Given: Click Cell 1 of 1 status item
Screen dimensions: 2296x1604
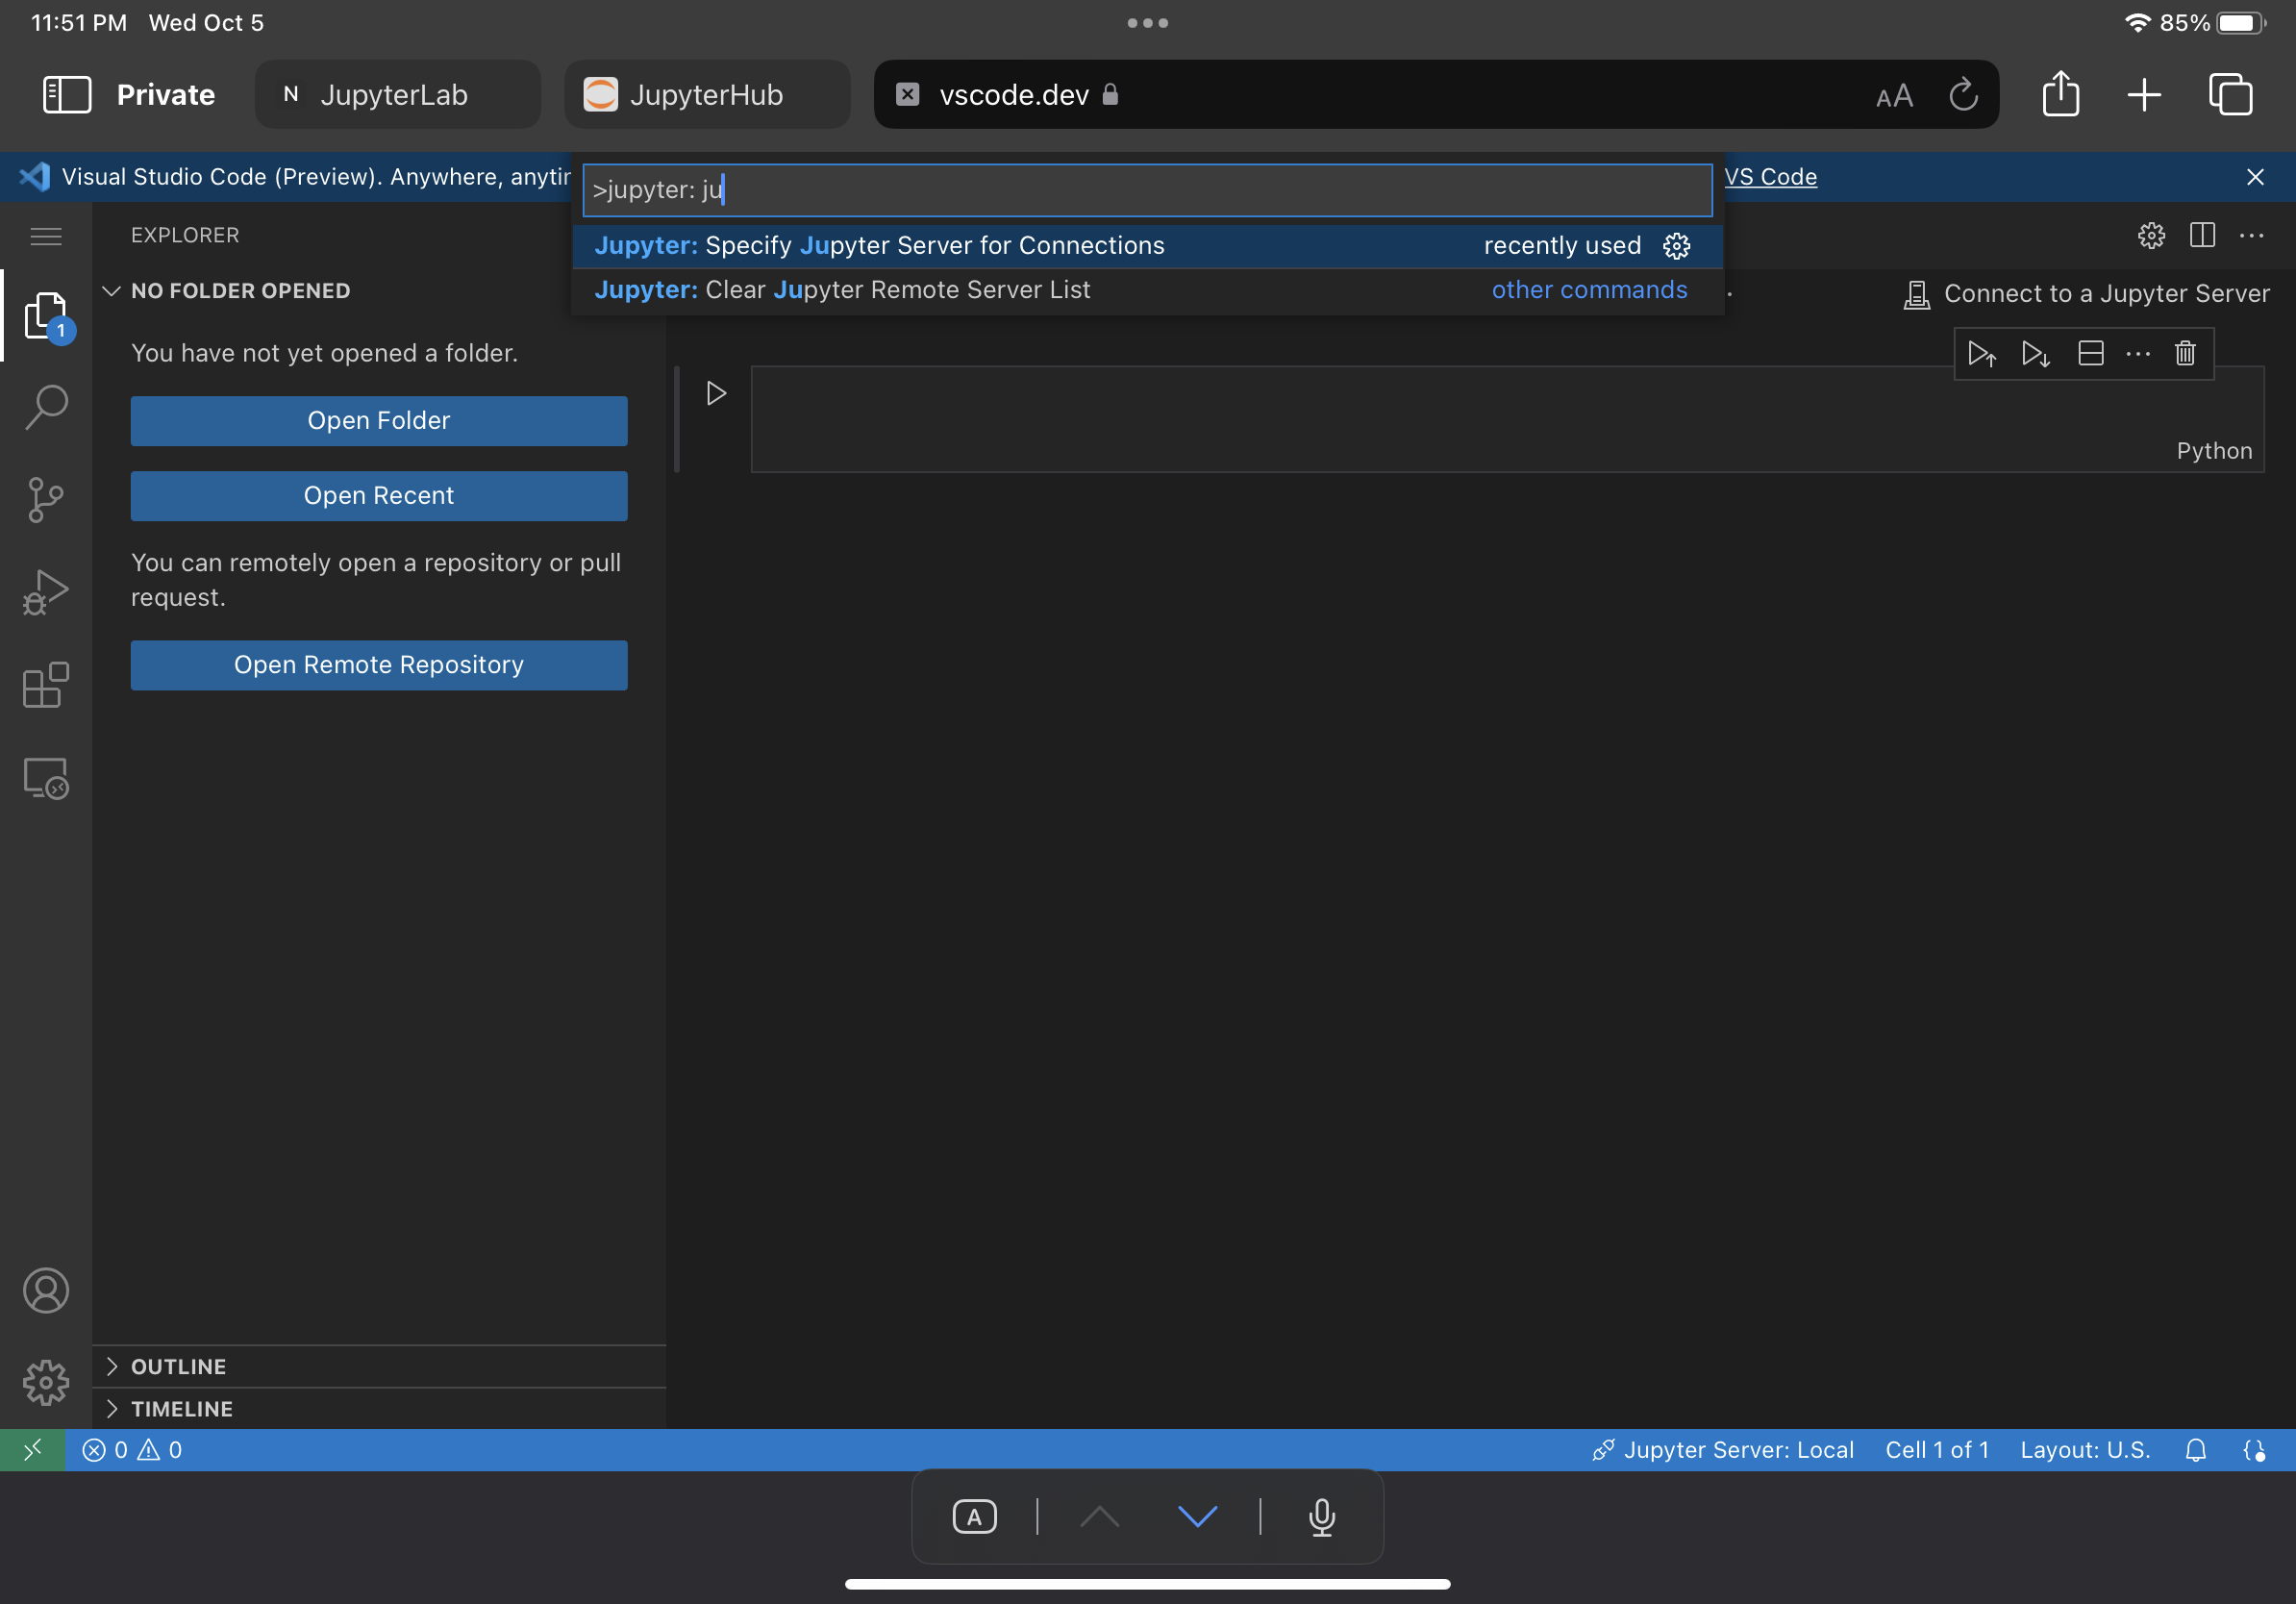Looking at the screenshot, I should [x=1937, y=1450].
